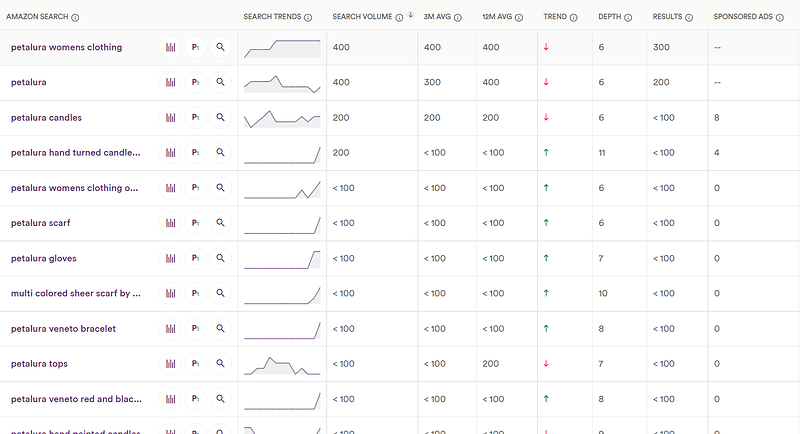Sort by 12M AVG column header

[x=497, y=17]
